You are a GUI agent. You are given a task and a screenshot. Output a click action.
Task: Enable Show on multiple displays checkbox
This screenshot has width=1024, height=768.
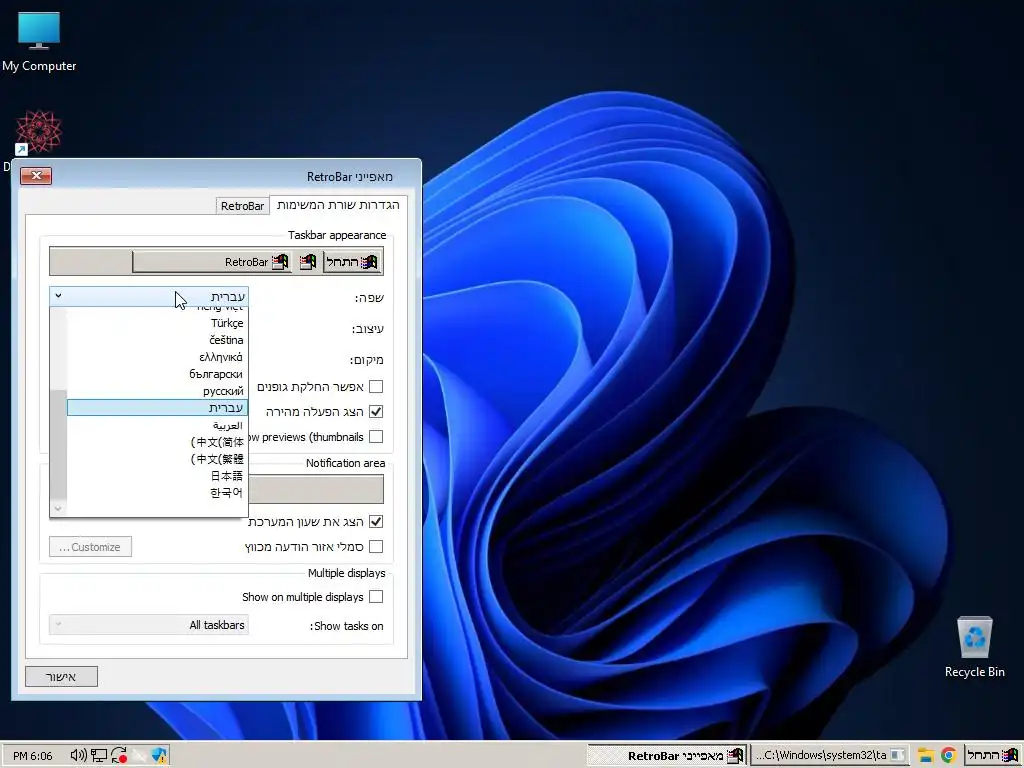point(376,596)
